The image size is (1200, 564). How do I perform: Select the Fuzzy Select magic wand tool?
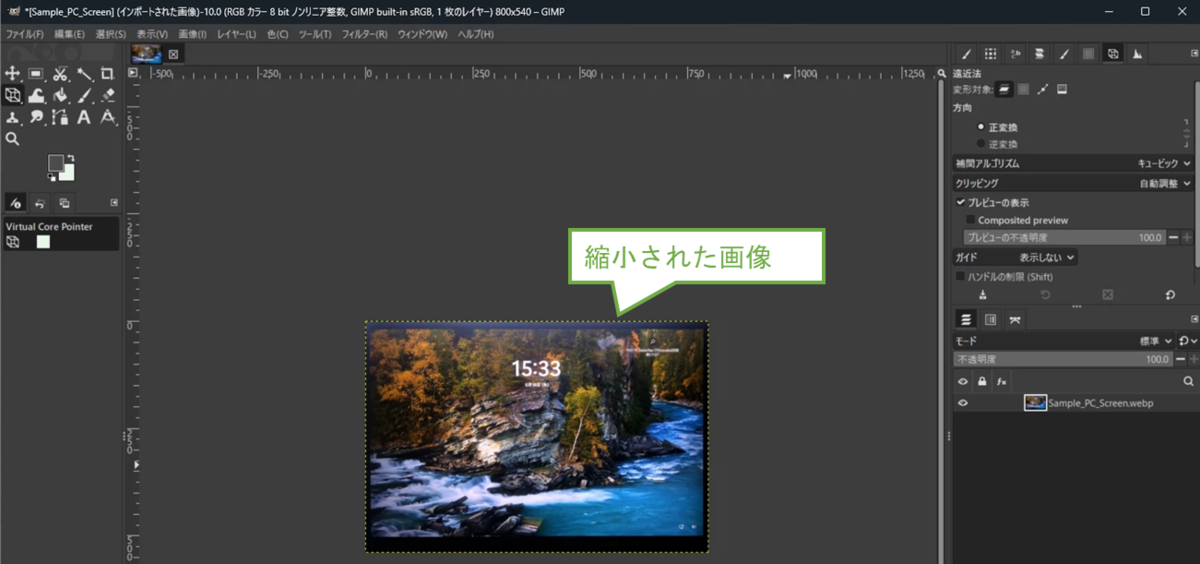tap(84, 74)
